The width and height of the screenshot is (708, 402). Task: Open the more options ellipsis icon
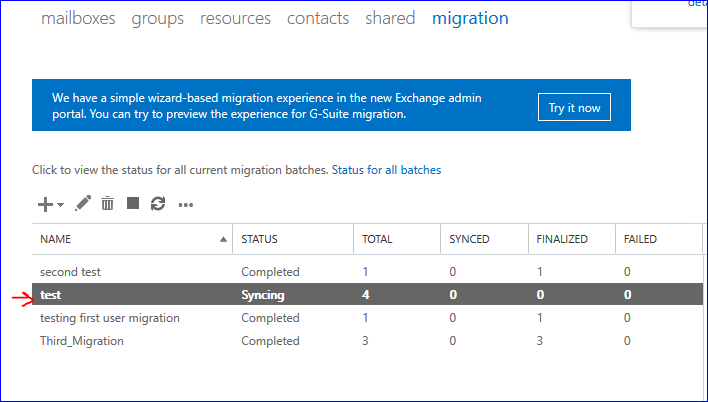pyautogui.click(x=186, y=205)
